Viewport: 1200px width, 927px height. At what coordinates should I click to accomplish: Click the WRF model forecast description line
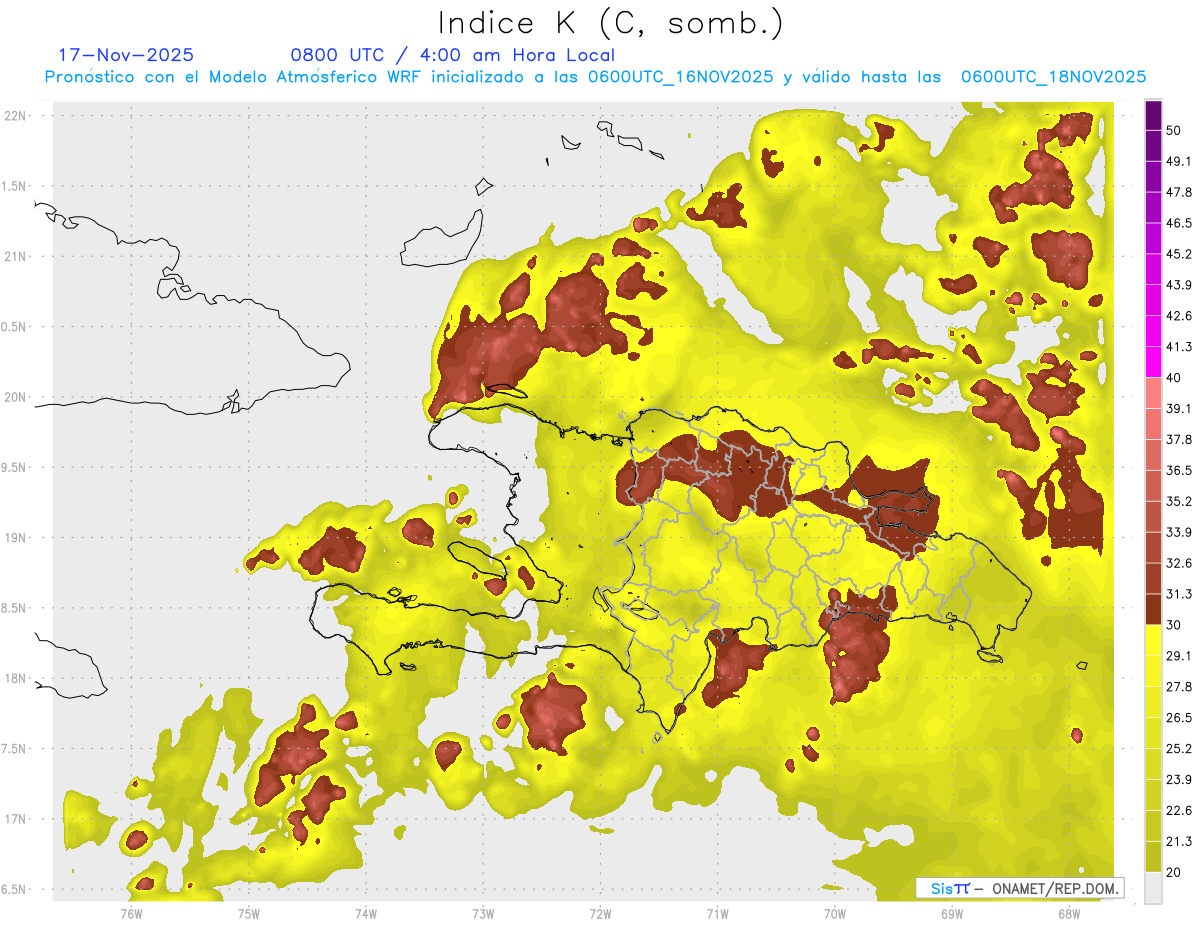click(595, 77)
